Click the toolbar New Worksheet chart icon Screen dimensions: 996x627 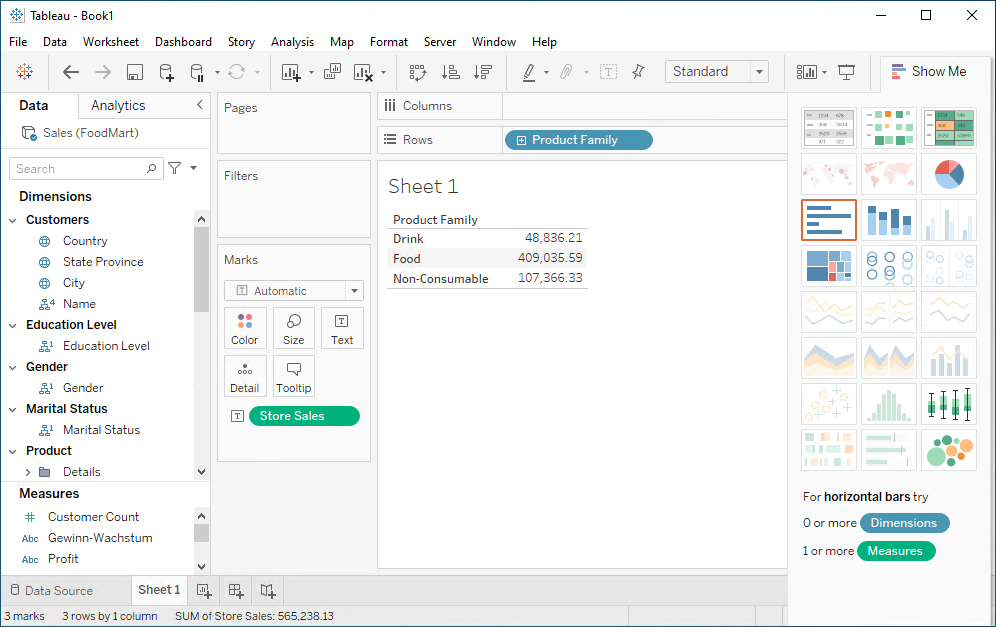coord(291,72)
